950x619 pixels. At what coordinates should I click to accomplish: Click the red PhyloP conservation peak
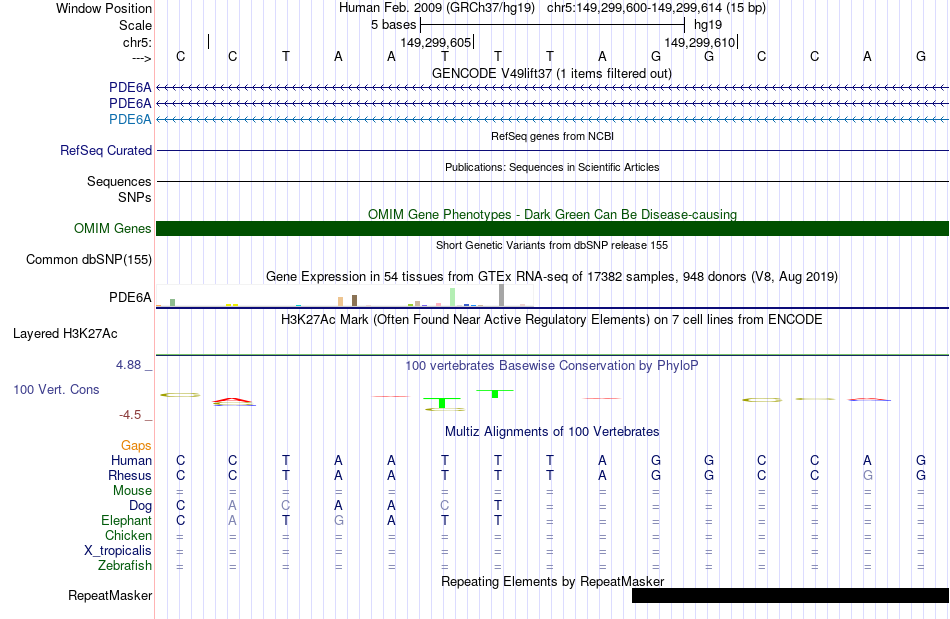pyautogui.click(x=233, y=400)
